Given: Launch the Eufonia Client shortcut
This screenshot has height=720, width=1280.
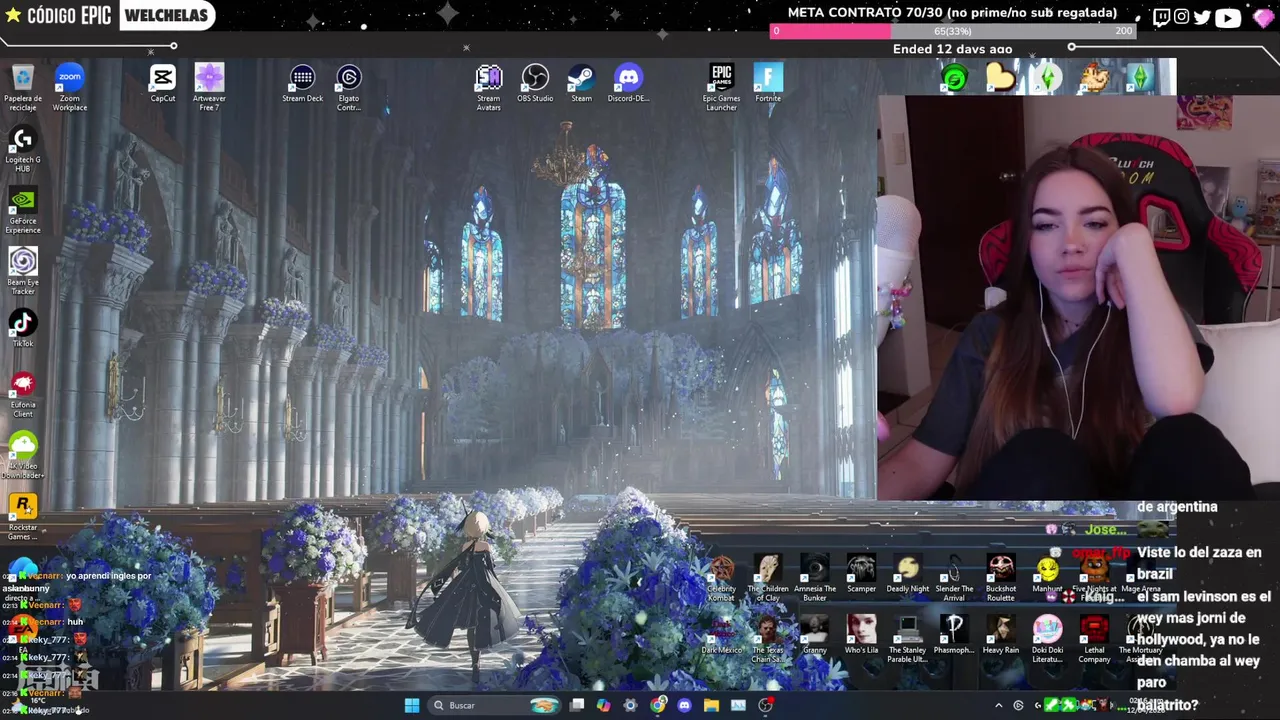Looking at the screenshot, I should point(22,394).
